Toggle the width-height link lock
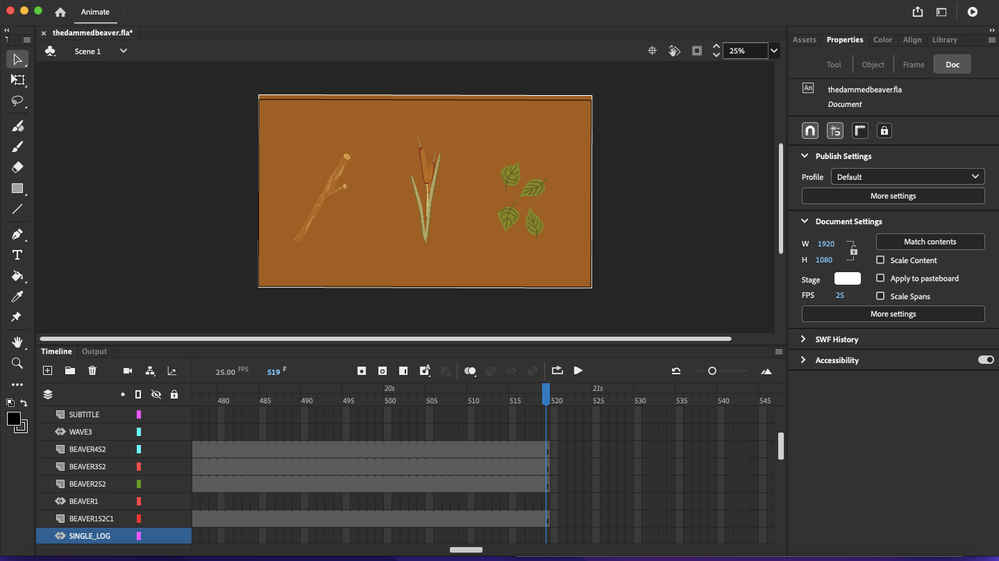The height and width of the screenshot is (561, 999). [853, 251]
